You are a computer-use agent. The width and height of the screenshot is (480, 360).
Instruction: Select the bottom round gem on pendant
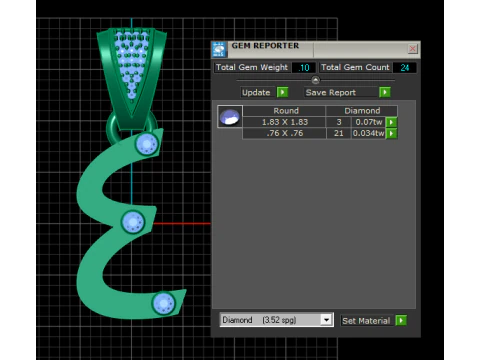[x=164, y=303]
